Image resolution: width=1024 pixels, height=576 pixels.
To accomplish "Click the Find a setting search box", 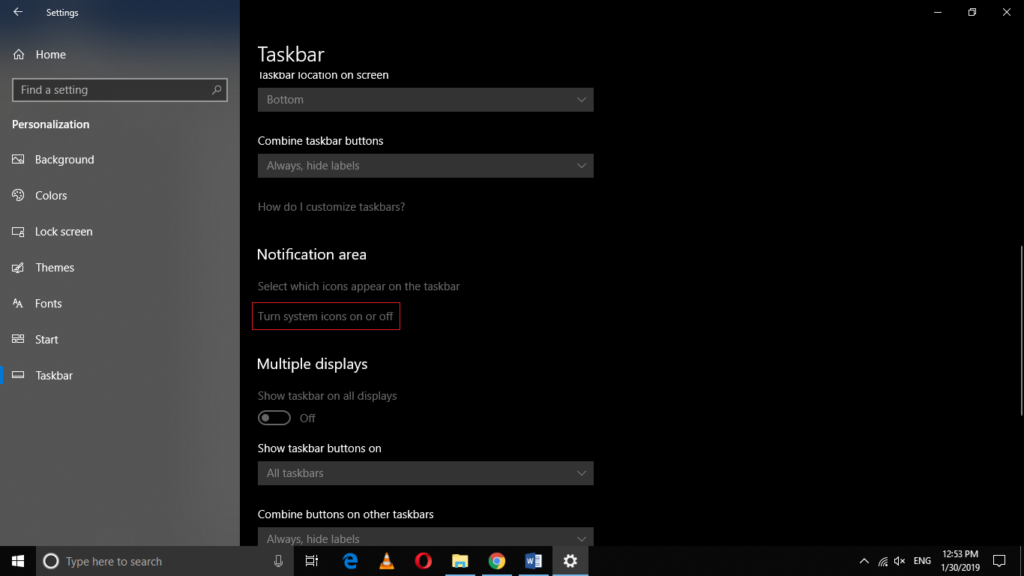I will [x=120, y=90].
